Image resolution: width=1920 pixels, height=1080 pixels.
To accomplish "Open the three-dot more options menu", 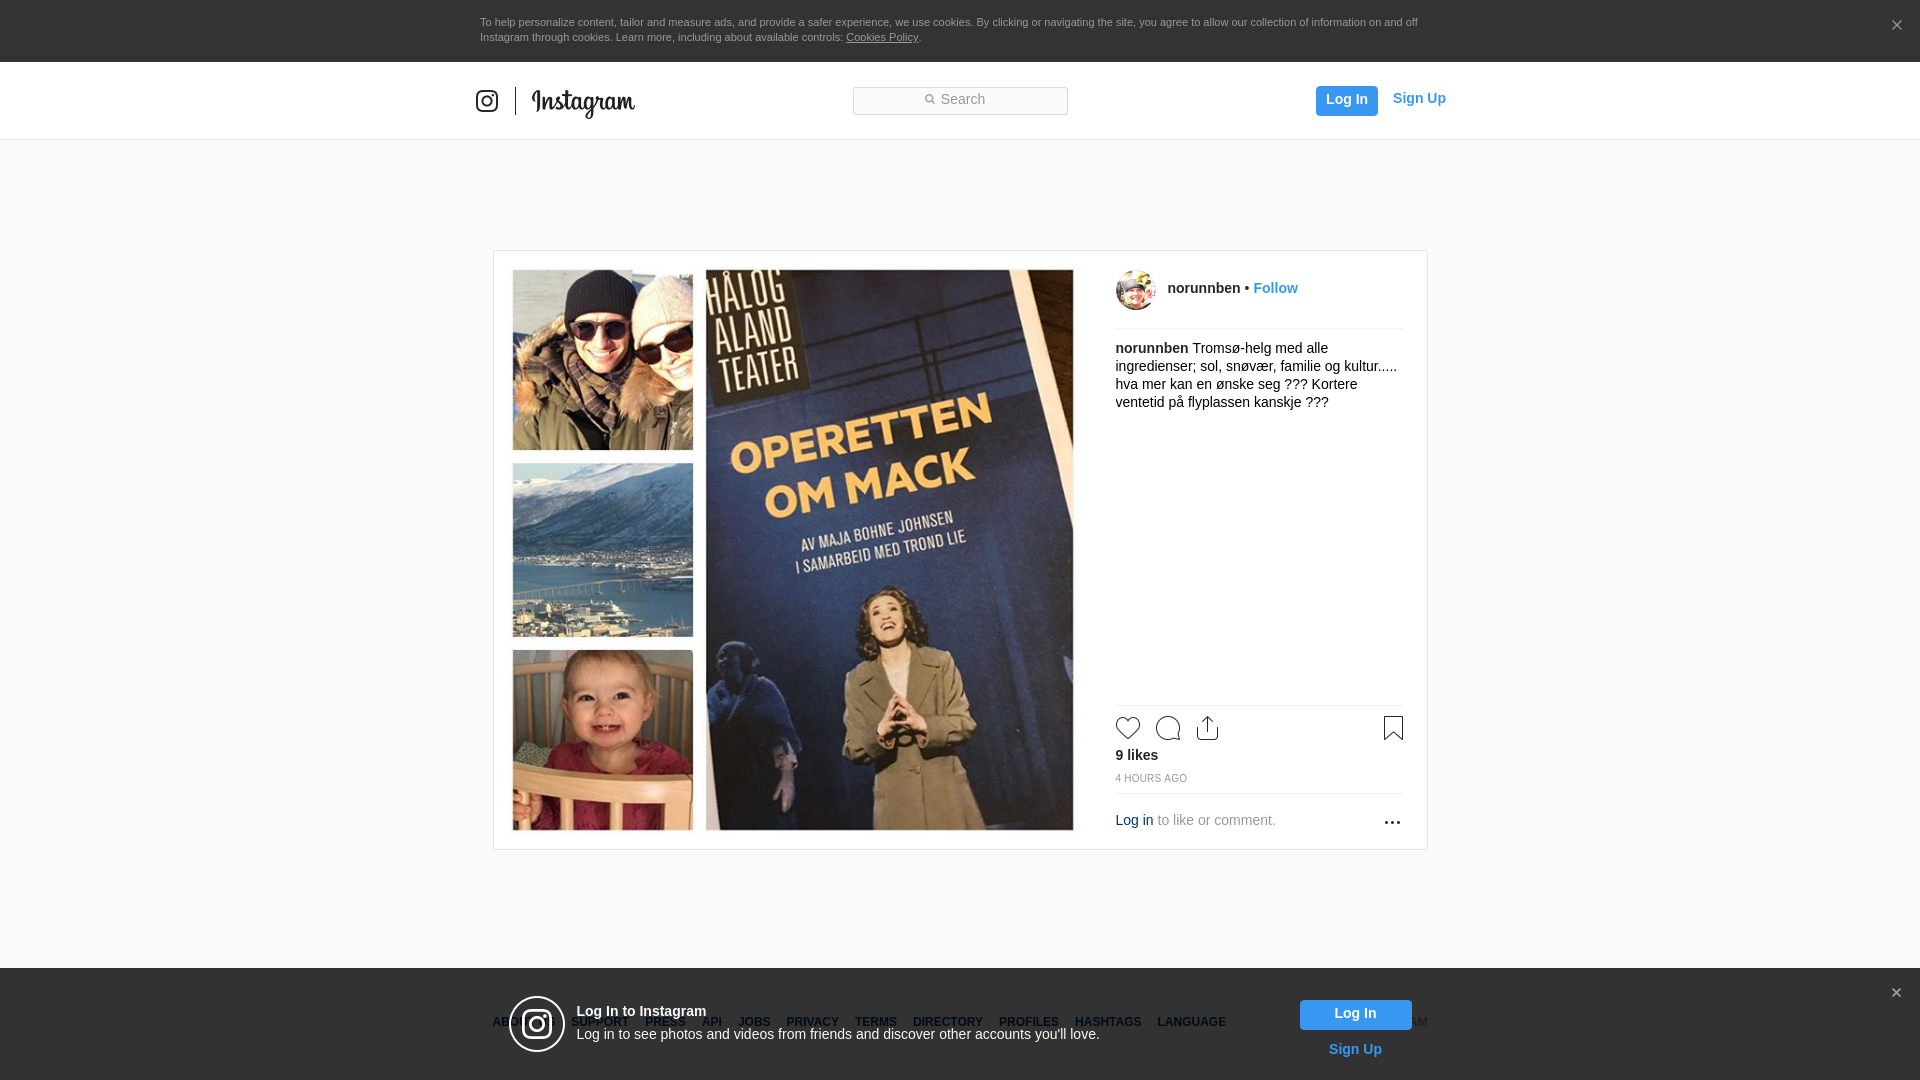I will point(1392,822).
